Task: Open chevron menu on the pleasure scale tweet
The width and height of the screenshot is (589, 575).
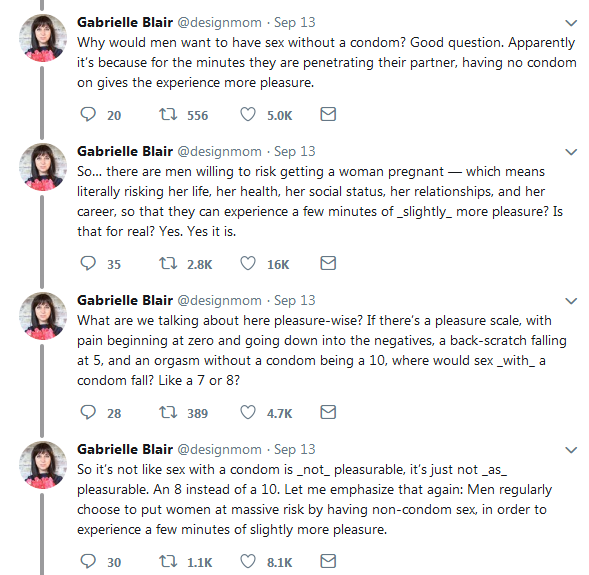Action: (x=571, y=301)
